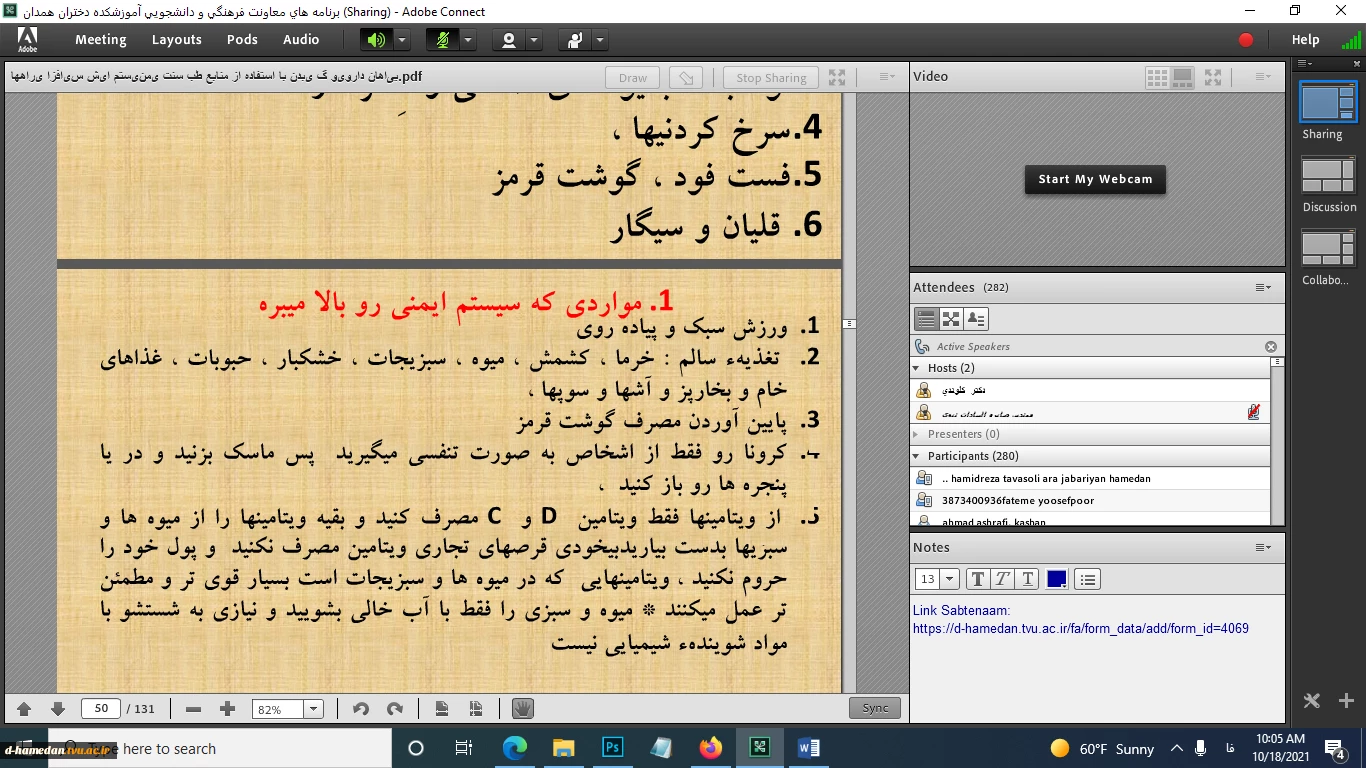Click Start My Webcam
Screen dimensions: 1366x768
[1095, 180]
